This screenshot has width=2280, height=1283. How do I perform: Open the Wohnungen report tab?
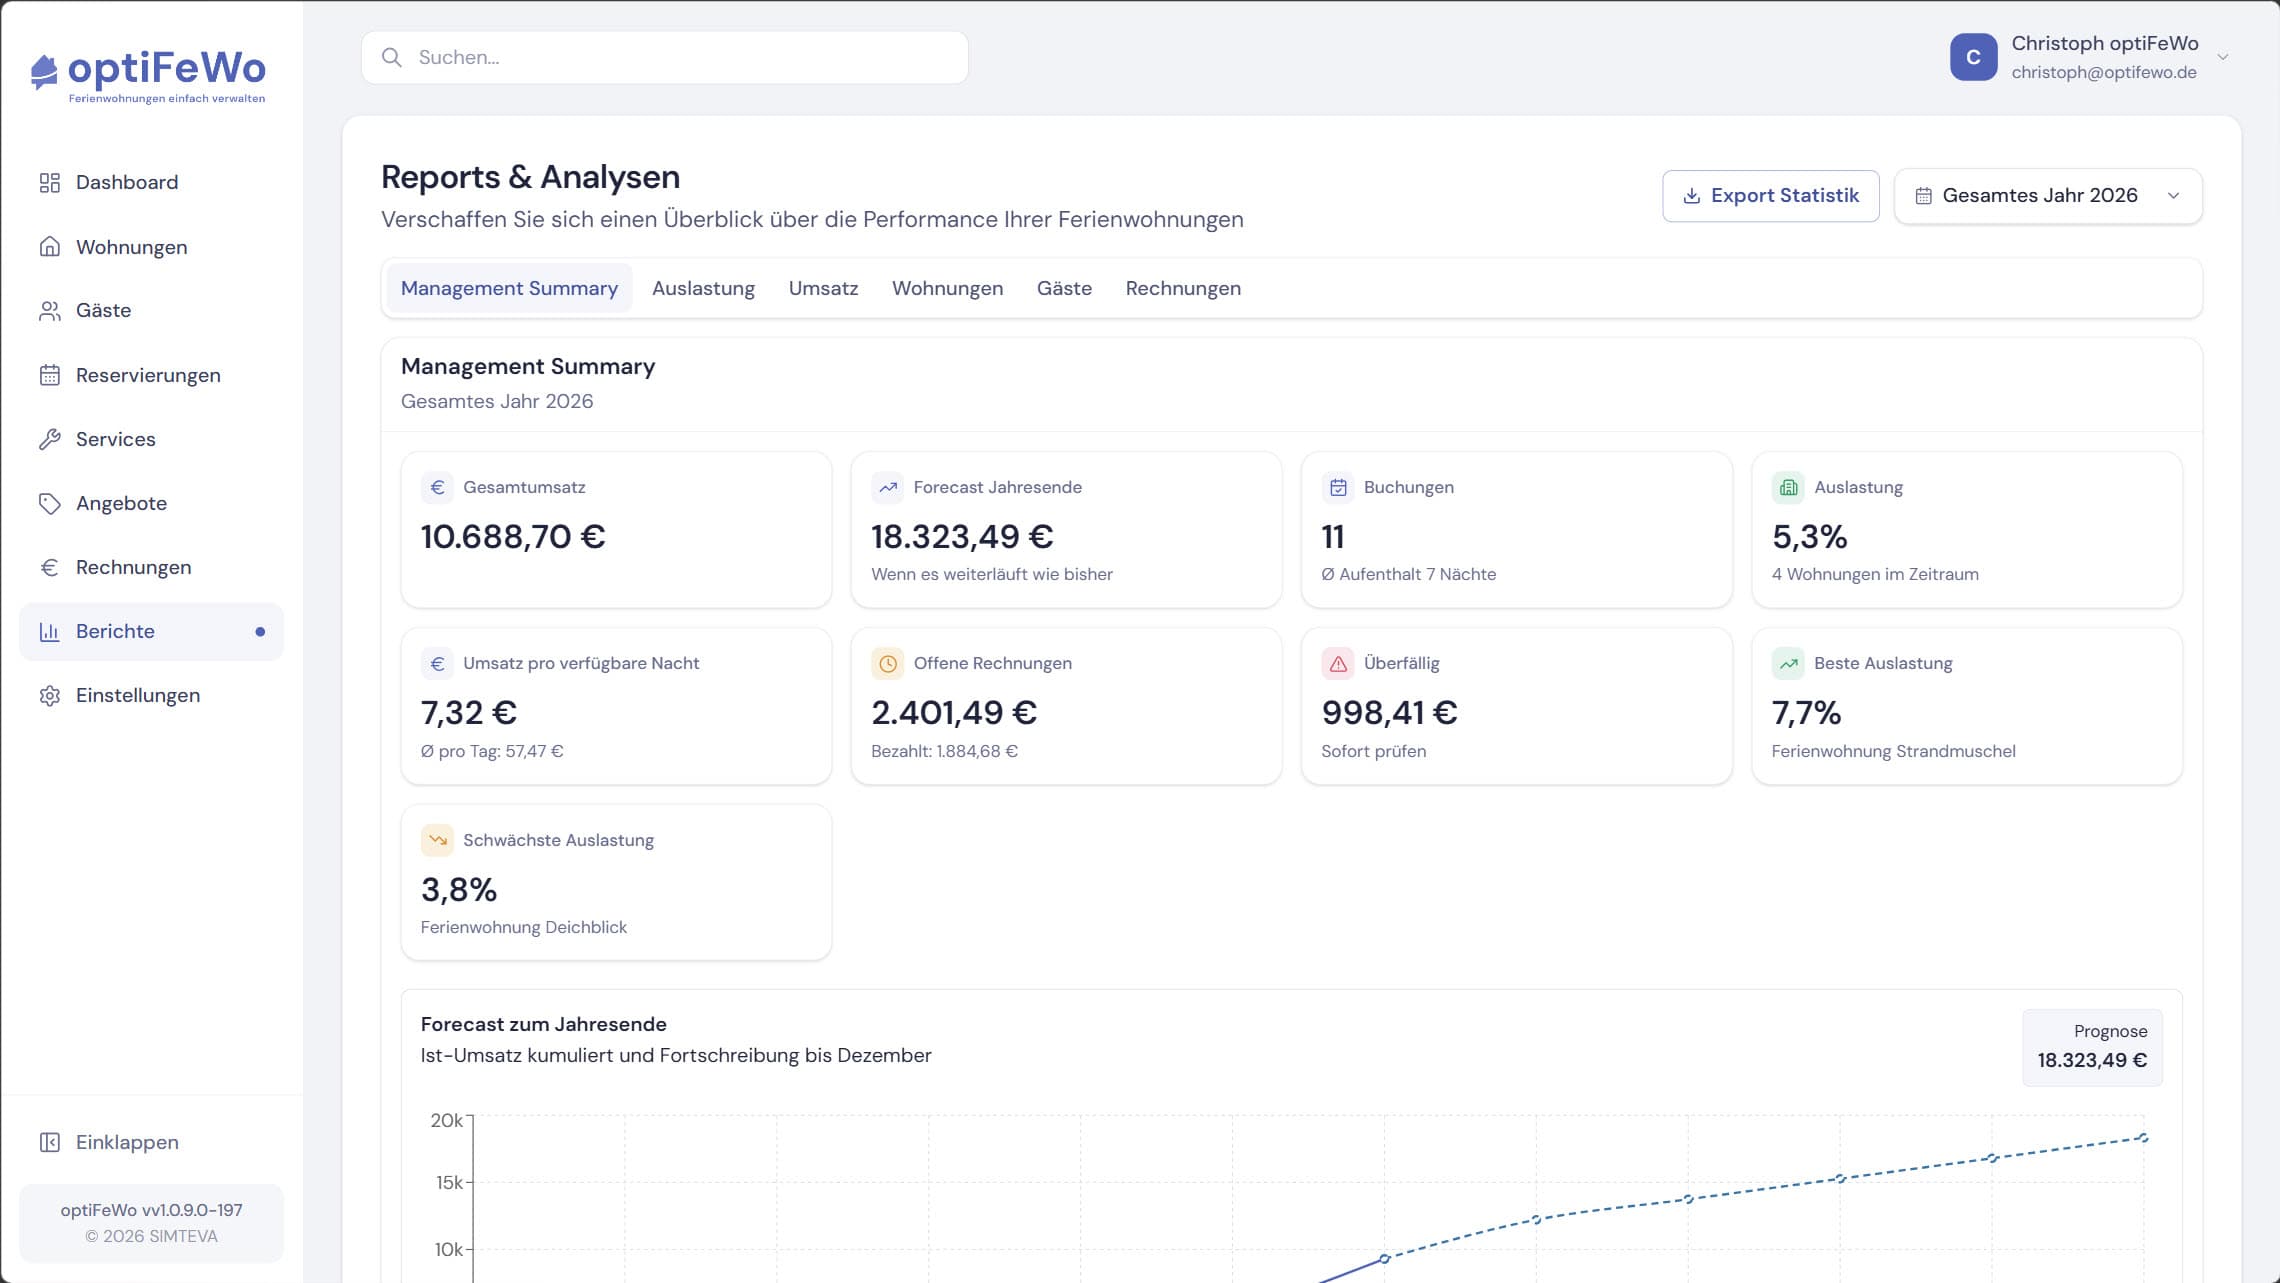tap(947, 288)
